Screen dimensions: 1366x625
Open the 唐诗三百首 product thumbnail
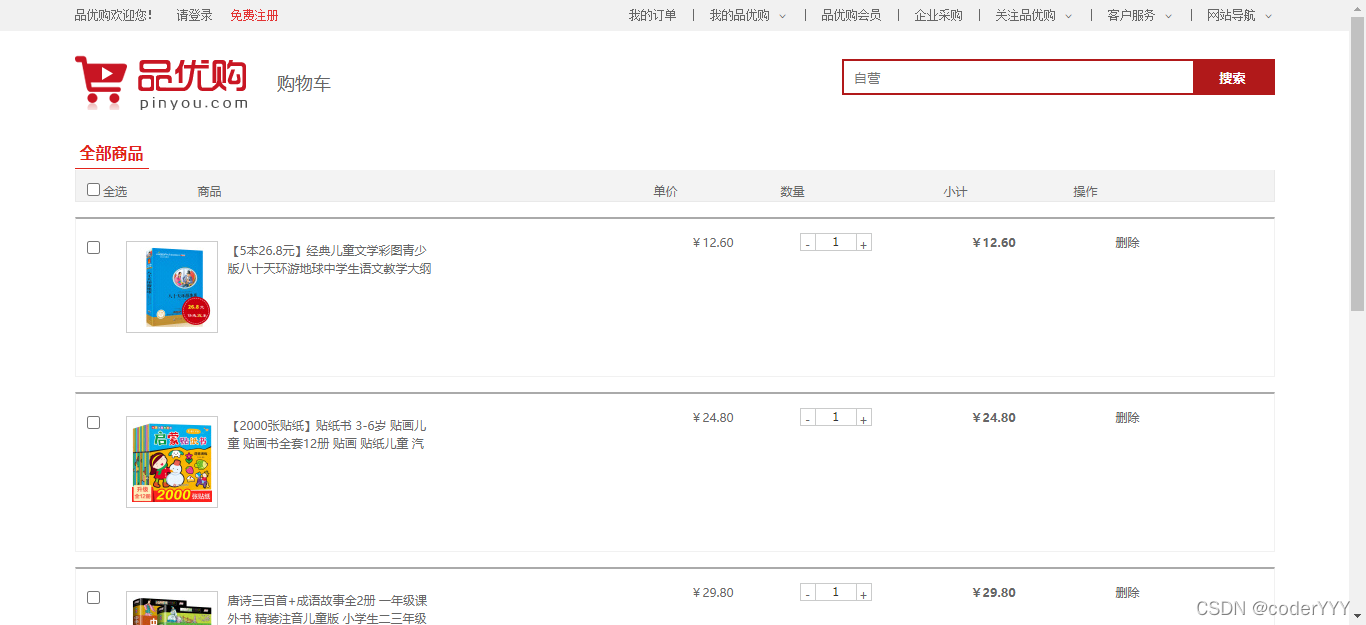[172, 608]
